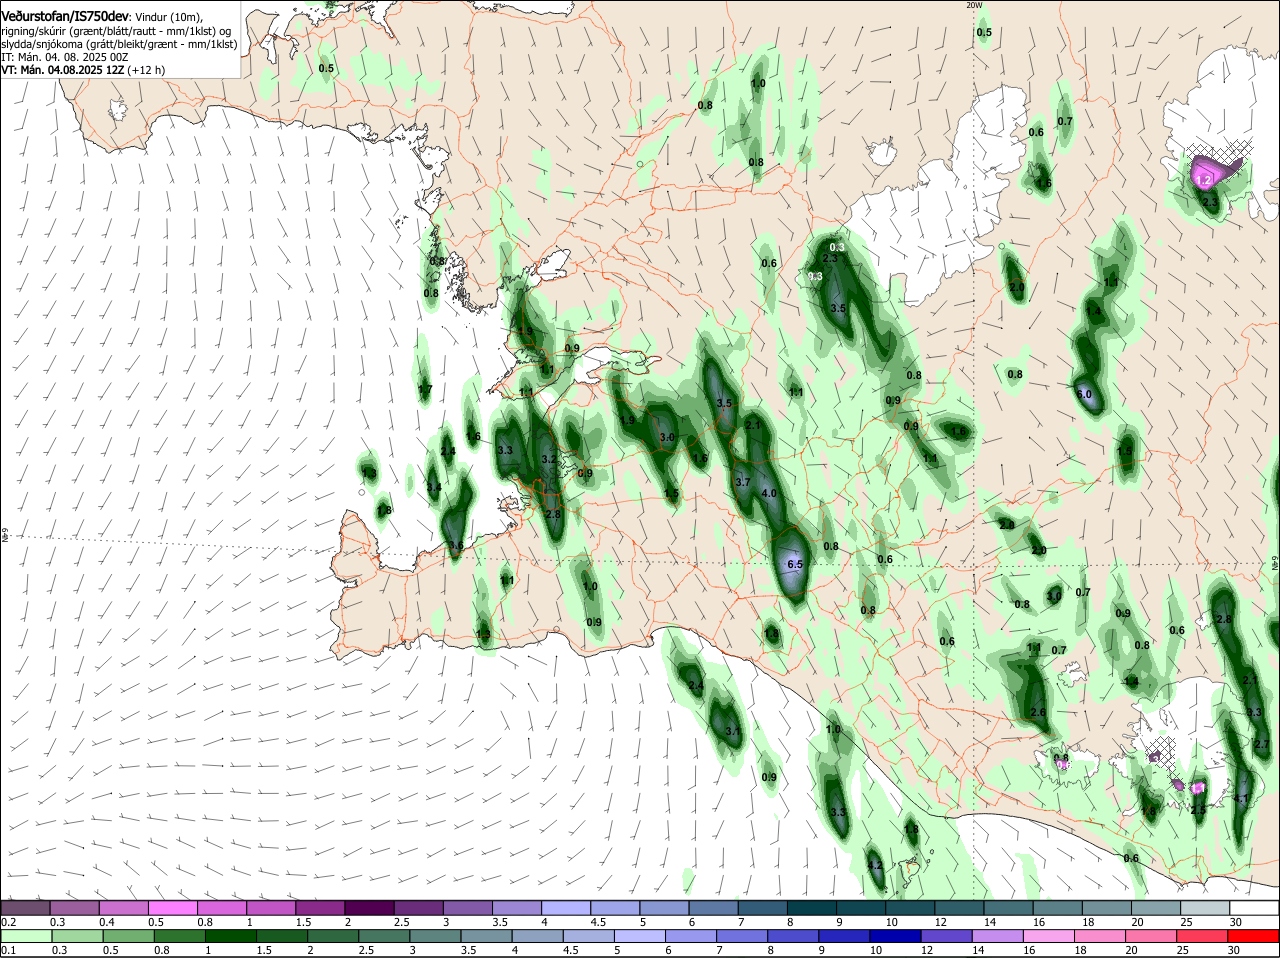Click the 6.5 precipitation maximum label

tap(795, 564)
